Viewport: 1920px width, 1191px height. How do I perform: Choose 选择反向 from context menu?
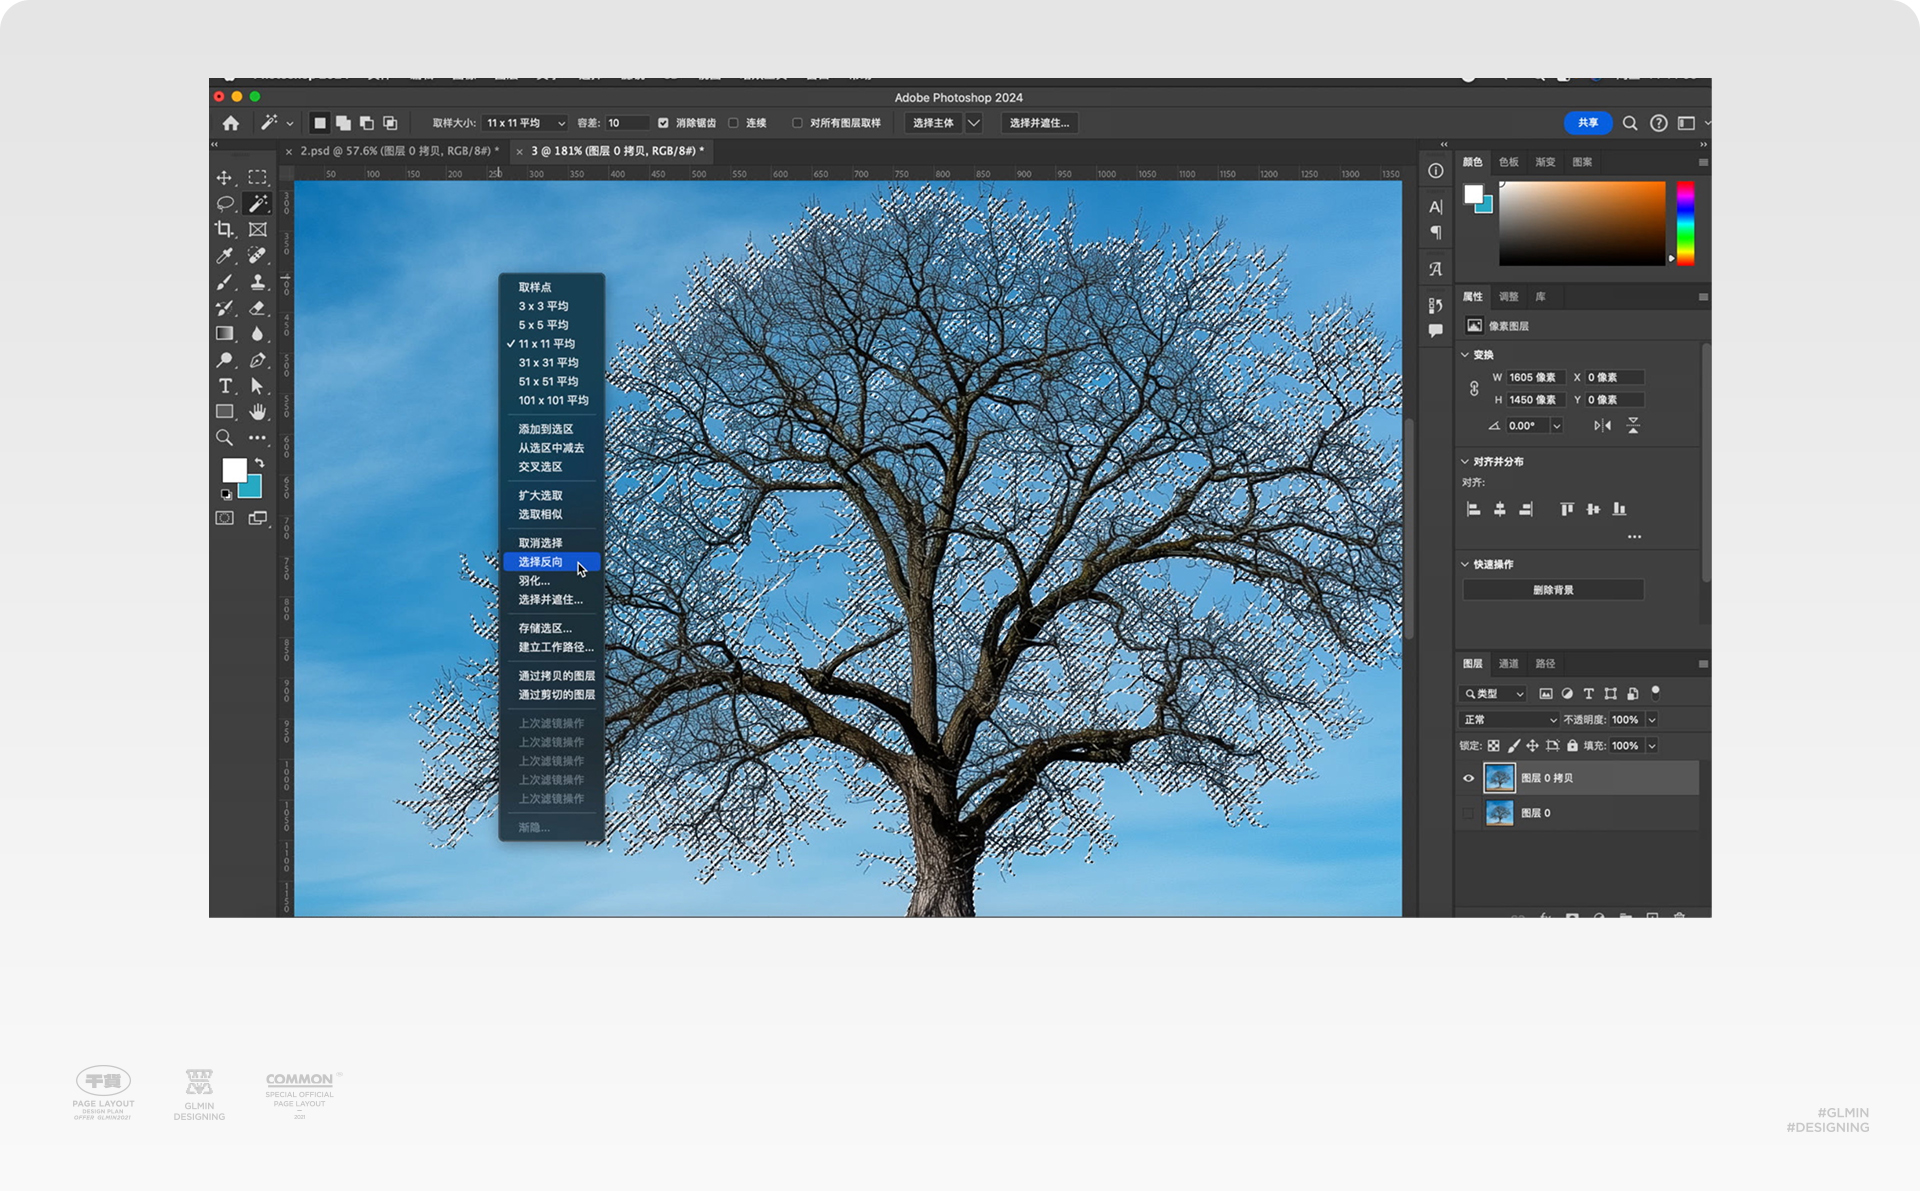541,562
